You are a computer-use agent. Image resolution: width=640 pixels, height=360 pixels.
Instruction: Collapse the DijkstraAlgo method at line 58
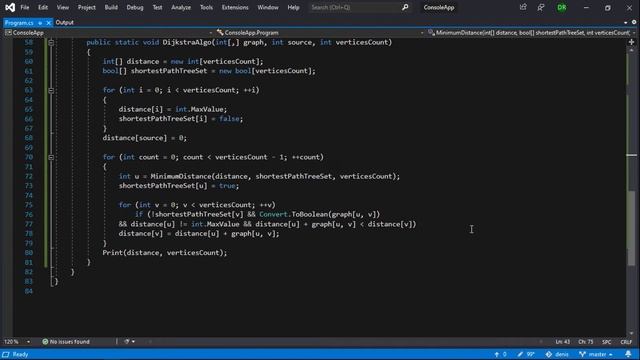(x=51, y=42)
